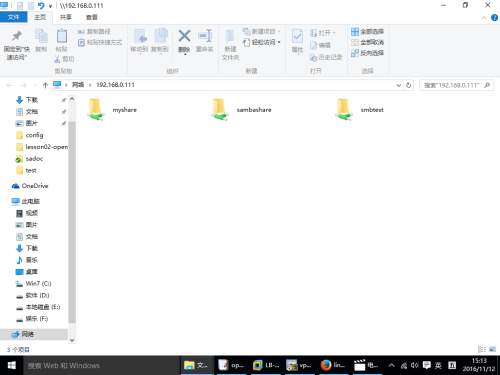Open the config folder in sidebar
This screenshot has height=375, width=500.
30,135
